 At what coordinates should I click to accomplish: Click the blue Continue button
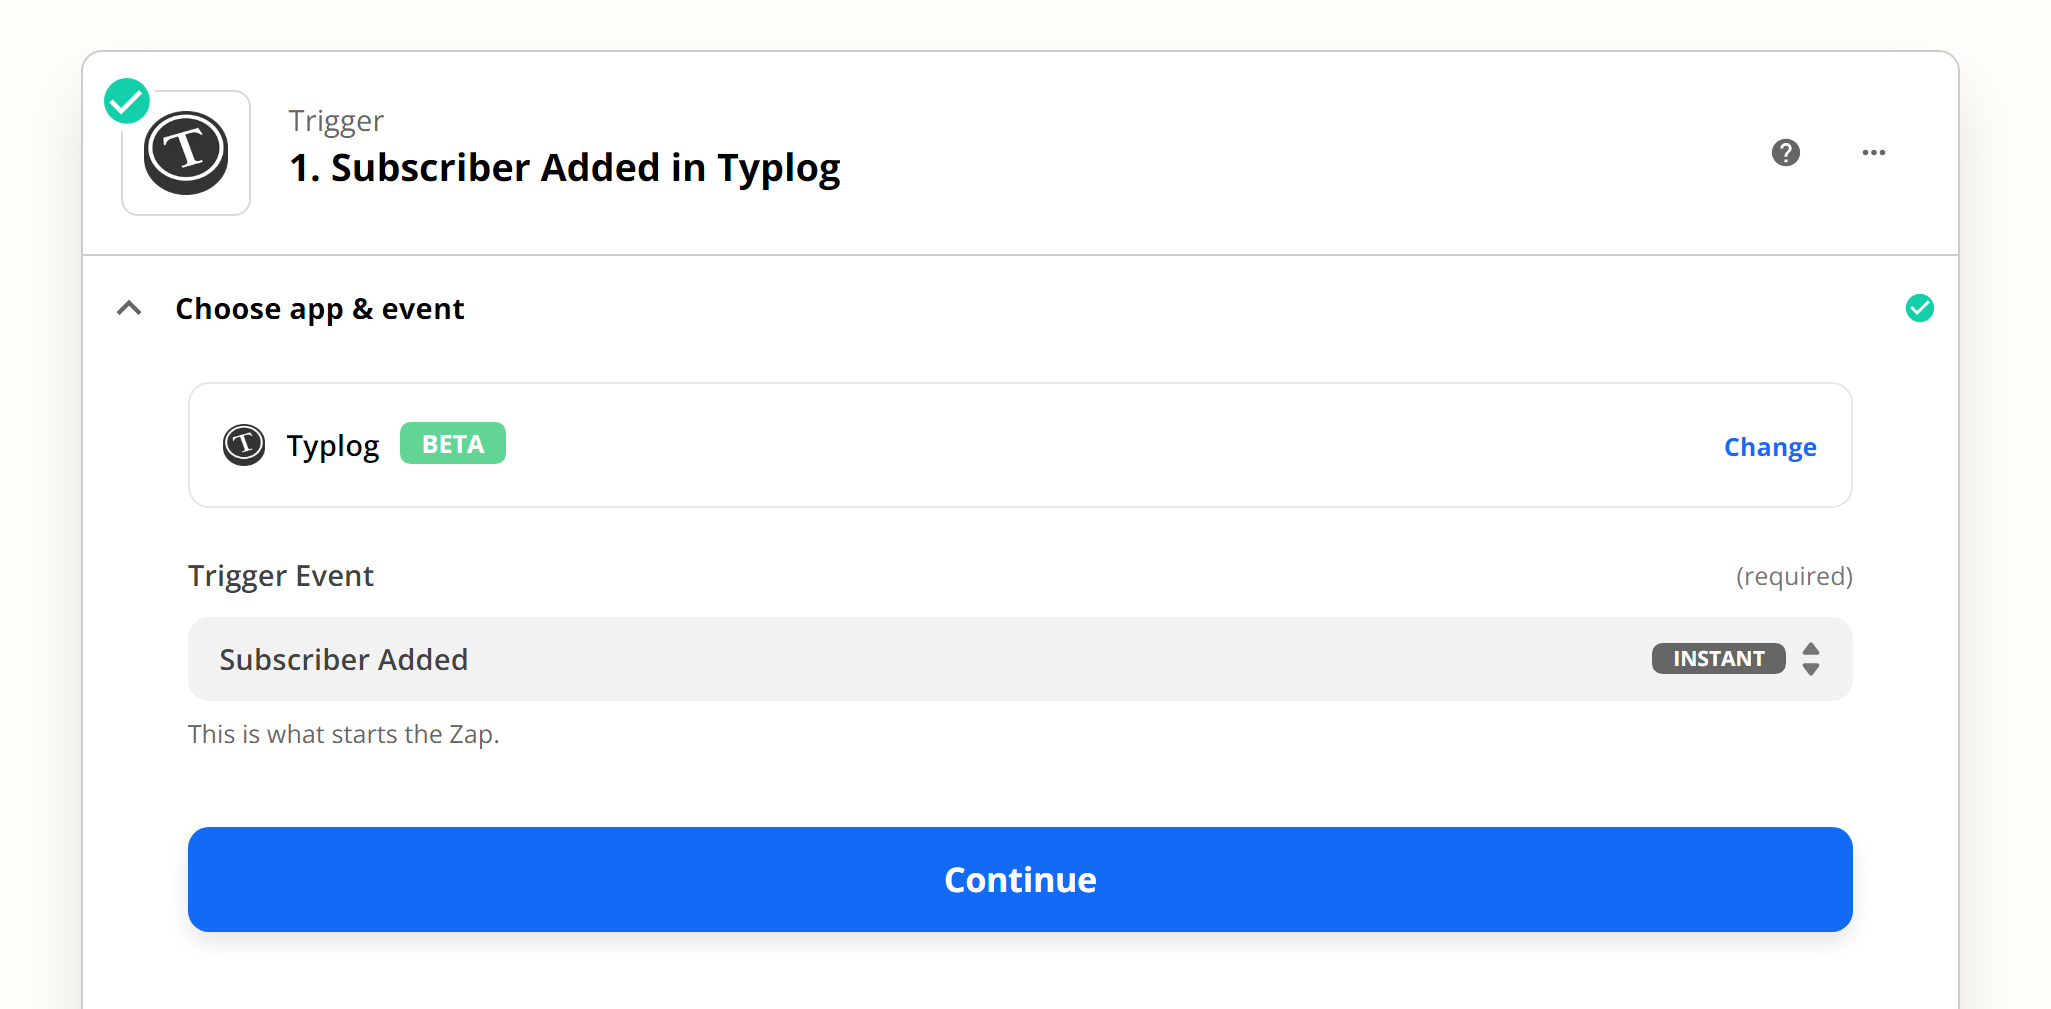click(1020, 880)
